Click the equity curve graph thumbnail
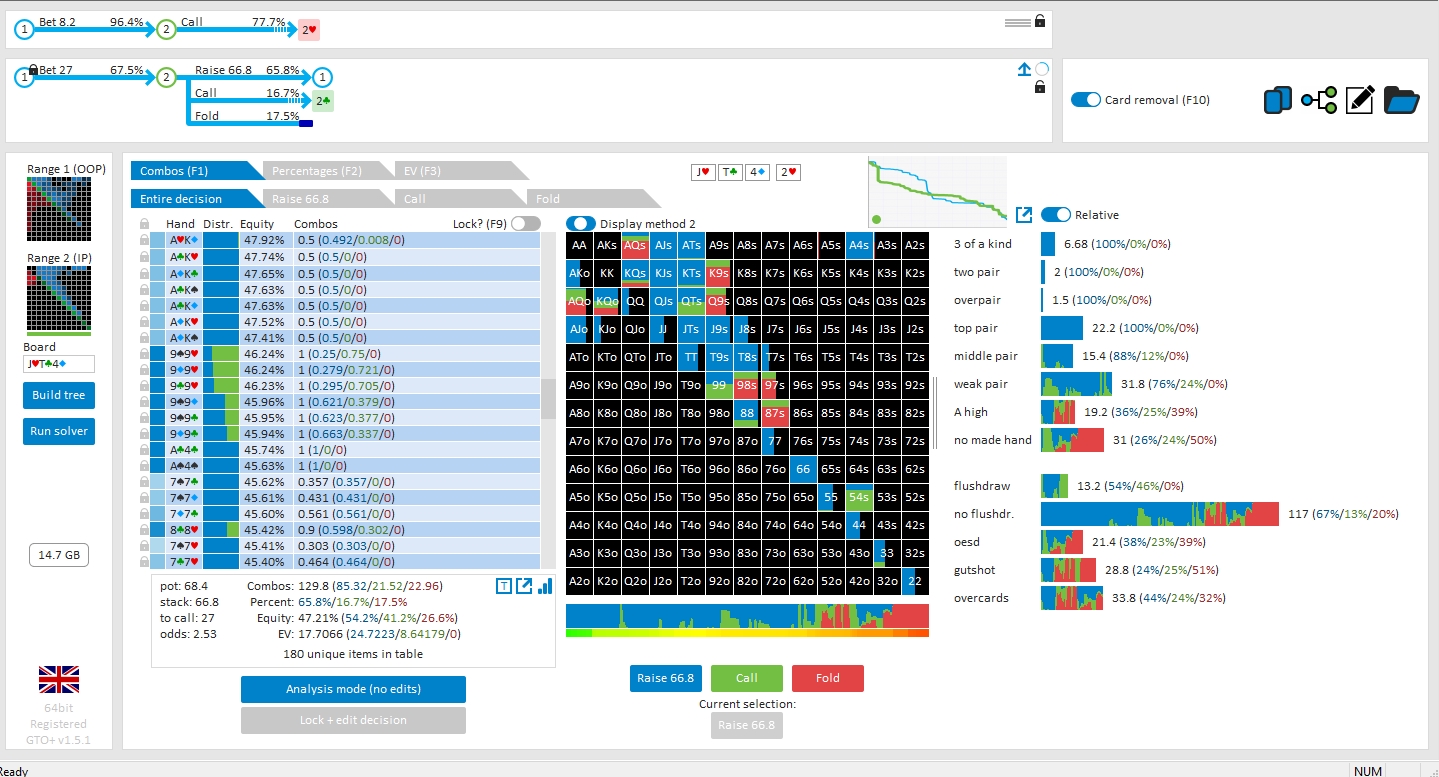The image size is (1439, 777). click(939, 192)
